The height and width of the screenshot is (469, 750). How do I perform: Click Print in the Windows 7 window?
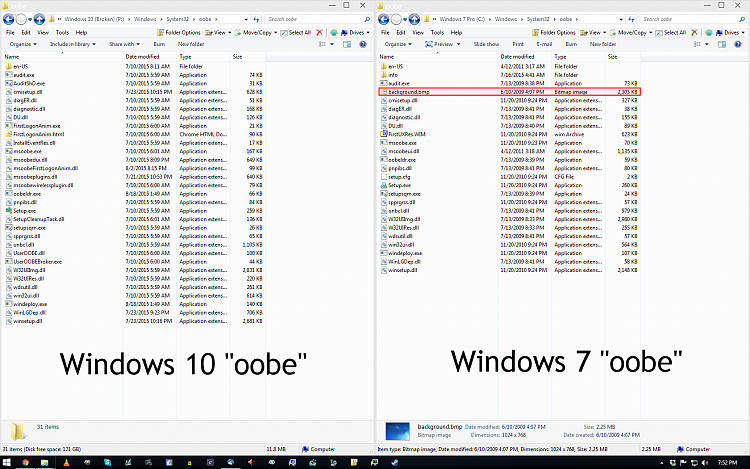(518, 44)
